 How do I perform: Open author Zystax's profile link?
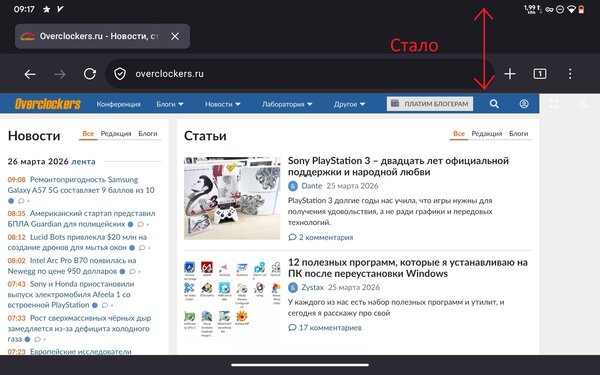coord(313,287)
